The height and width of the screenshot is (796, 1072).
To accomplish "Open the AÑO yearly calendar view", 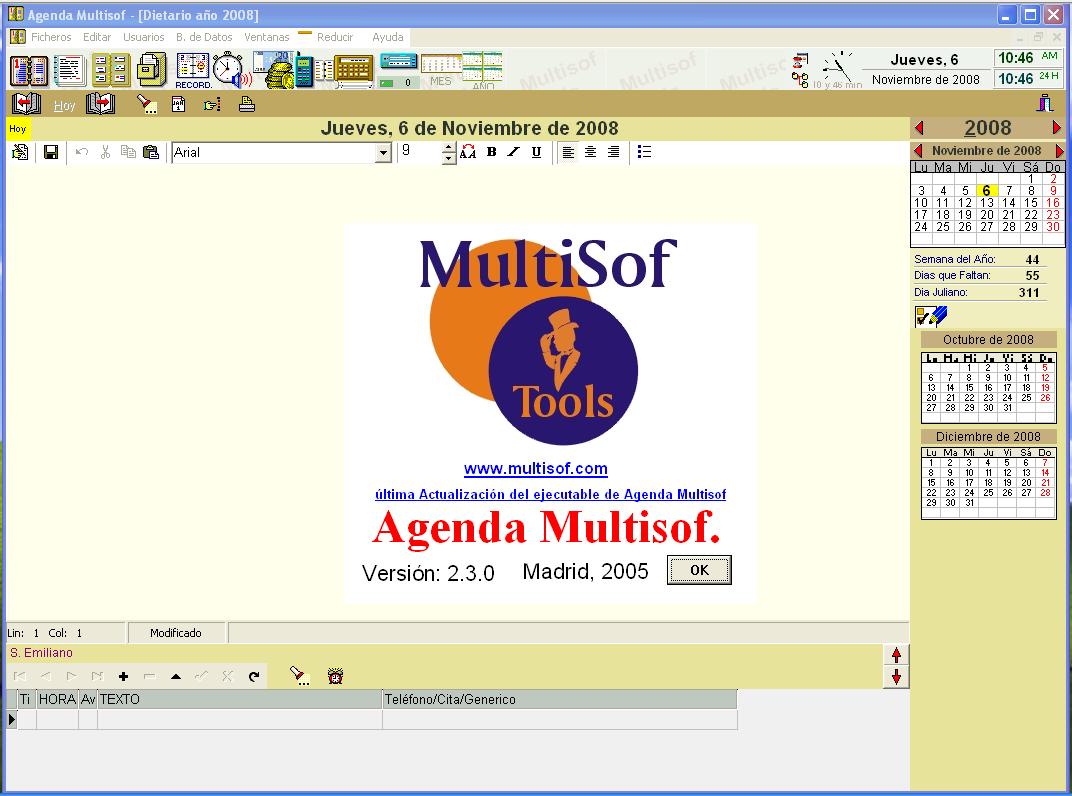I will (483, 70).
